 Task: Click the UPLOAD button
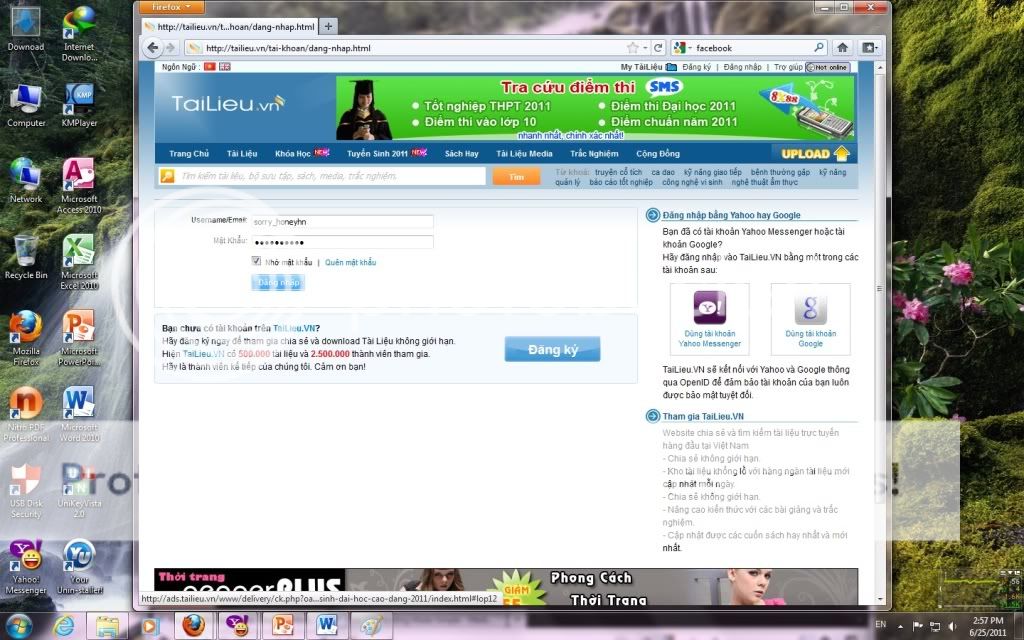tap(815, 153)
